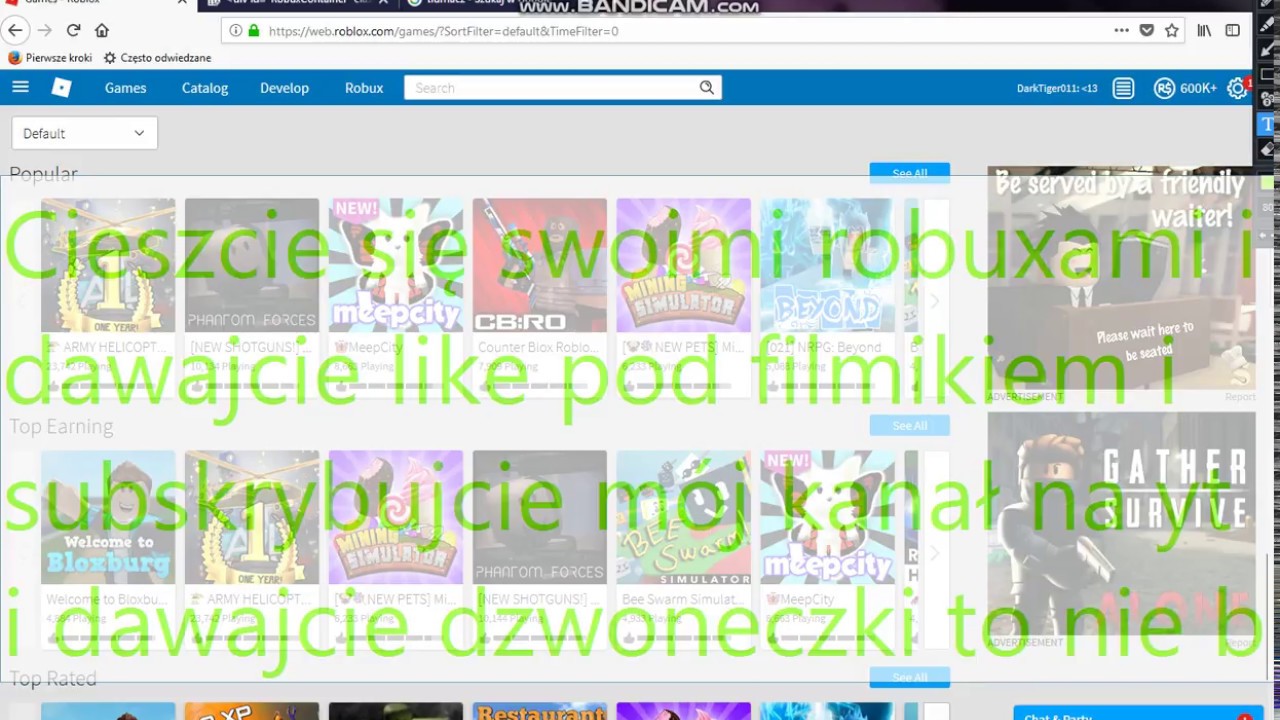Open the Develop navigation tab

284,88
